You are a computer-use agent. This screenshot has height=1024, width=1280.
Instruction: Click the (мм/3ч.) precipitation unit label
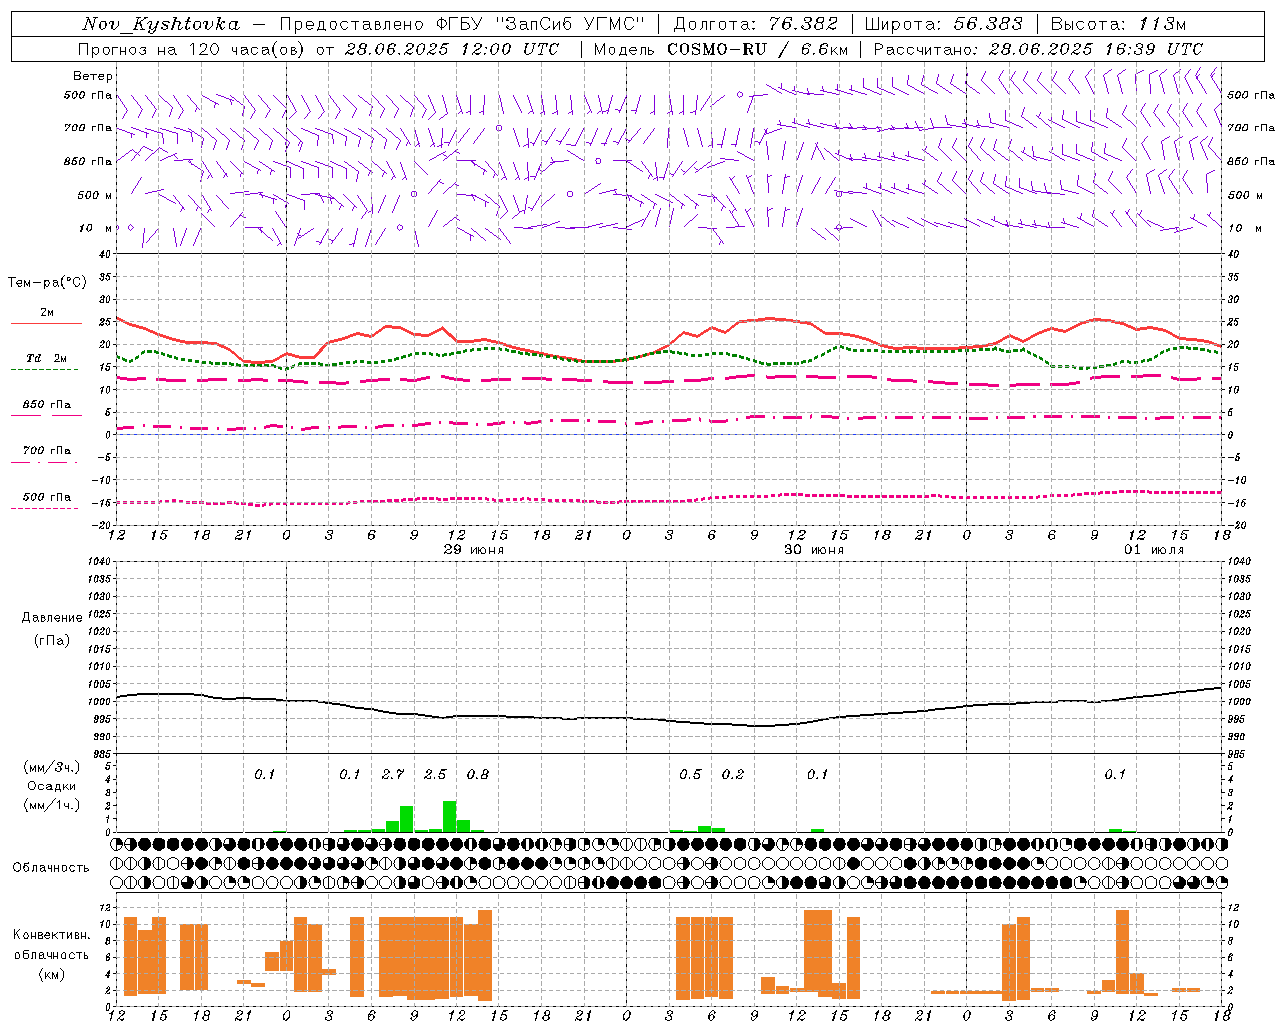[51, 767]
